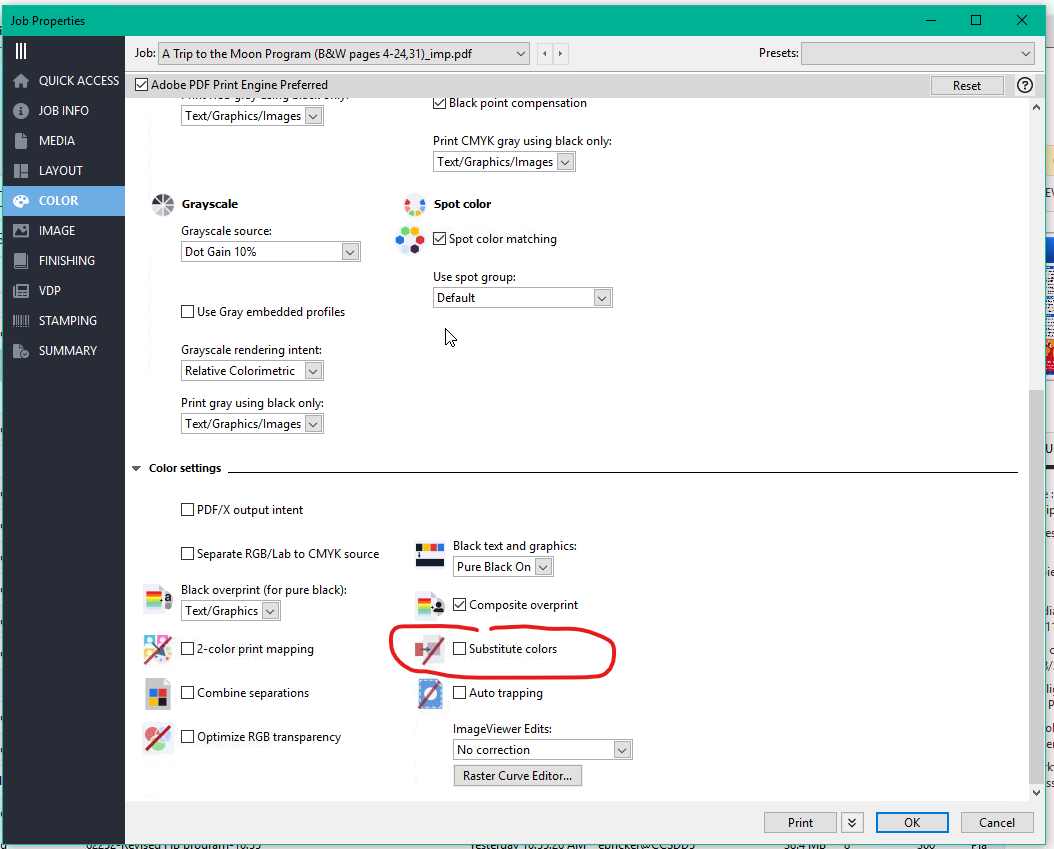Open the Layout tab
Image resolution: width=1054 pixels, height=849 pixels.
(x=64, y=171)
